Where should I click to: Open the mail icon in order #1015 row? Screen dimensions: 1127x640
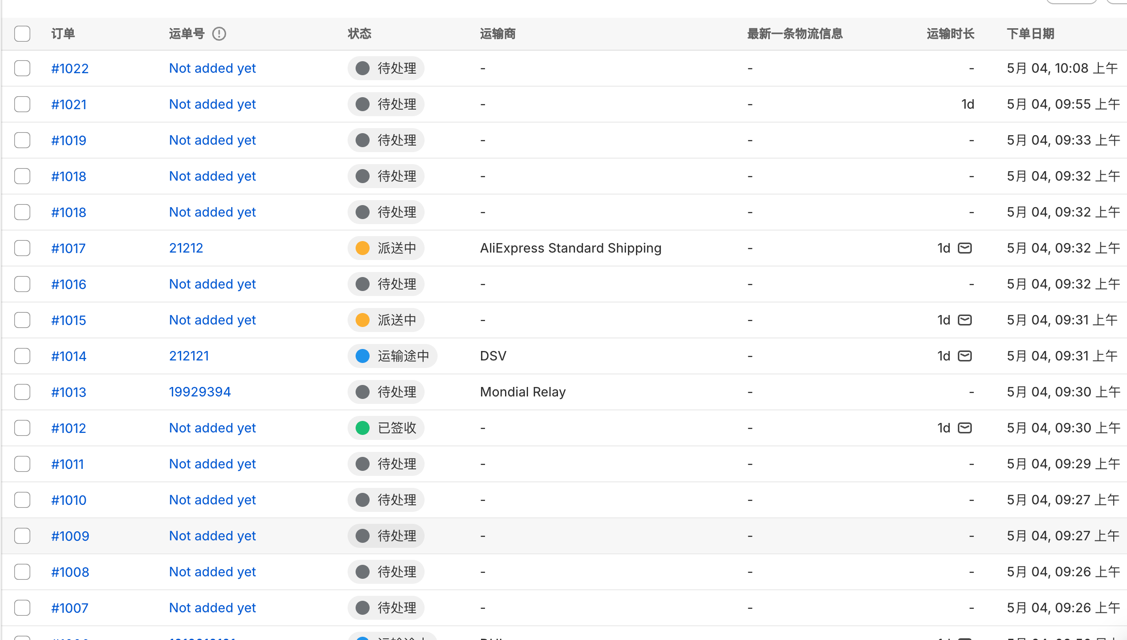coord(965,320)
